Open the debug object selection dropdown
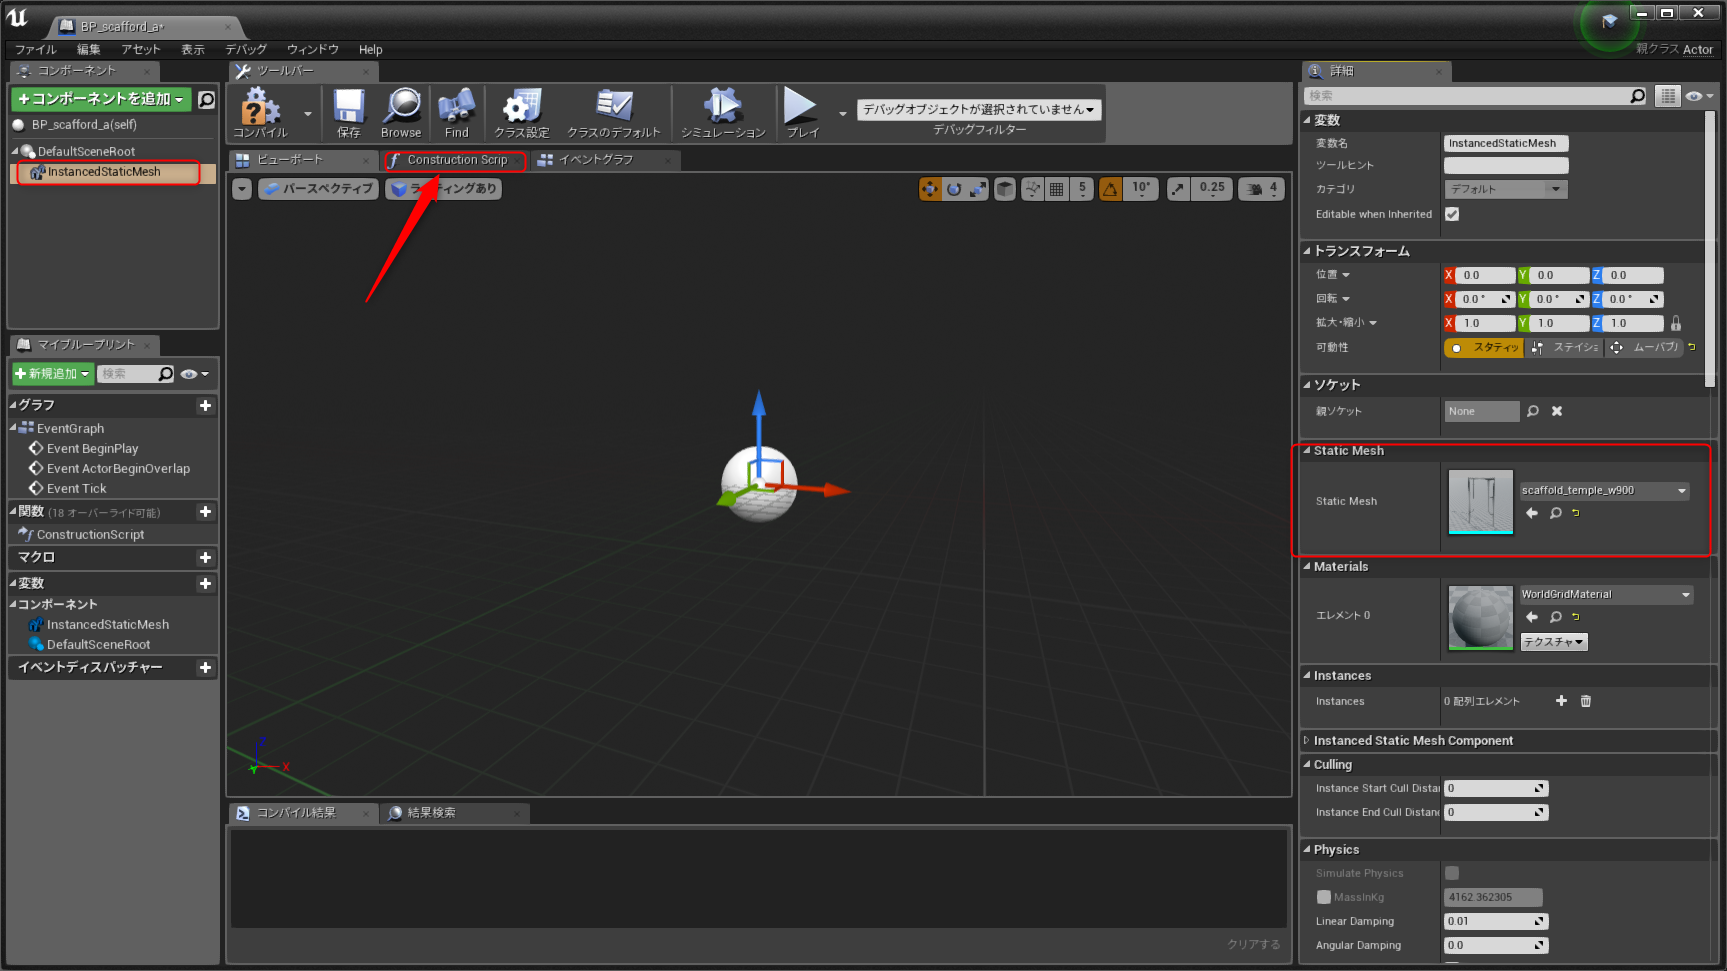Image resolution: width=1727 pixels, height=971 pixels. pyautogui.click(x=980, y=110)
